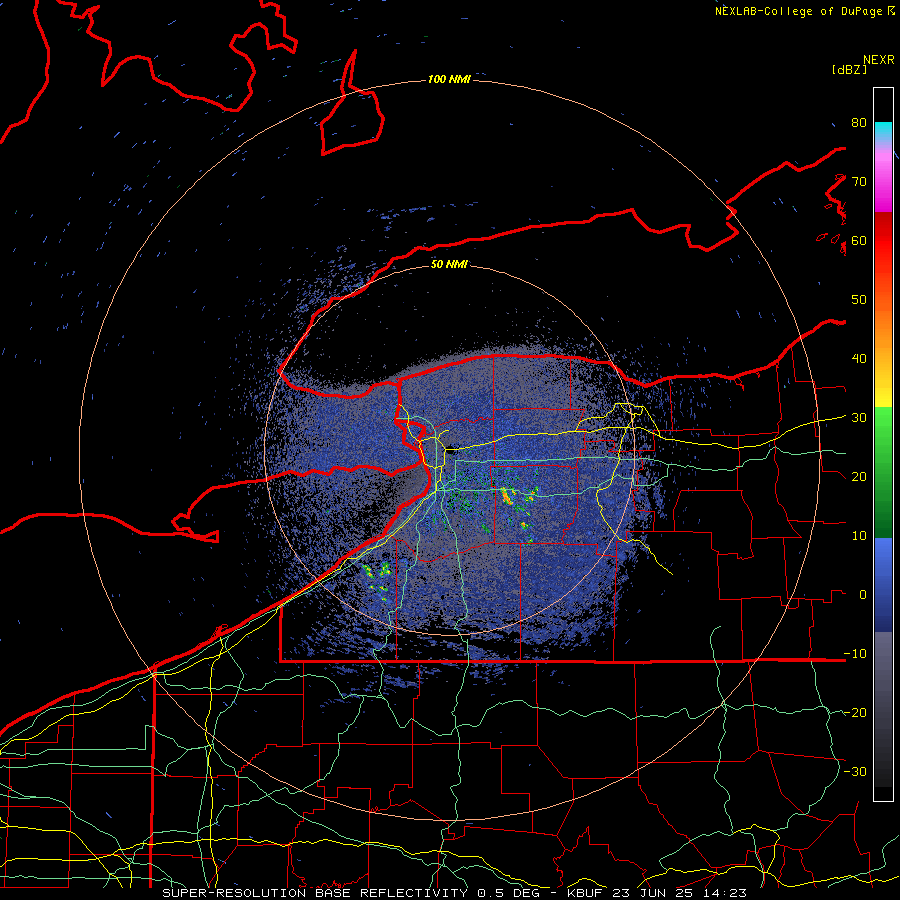Click the "100 NMI" range ring label
Screen dimensions: 900x900
(x=449, y=79)
